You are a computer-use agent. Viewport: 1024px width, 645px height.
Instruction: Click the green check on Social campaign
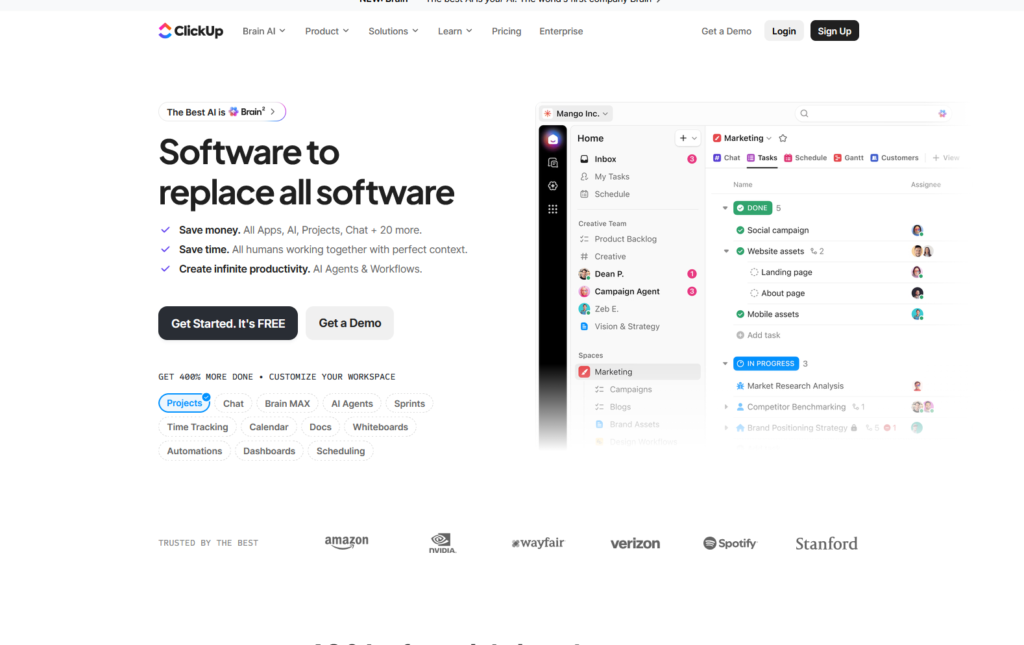(x=740, y=230)
